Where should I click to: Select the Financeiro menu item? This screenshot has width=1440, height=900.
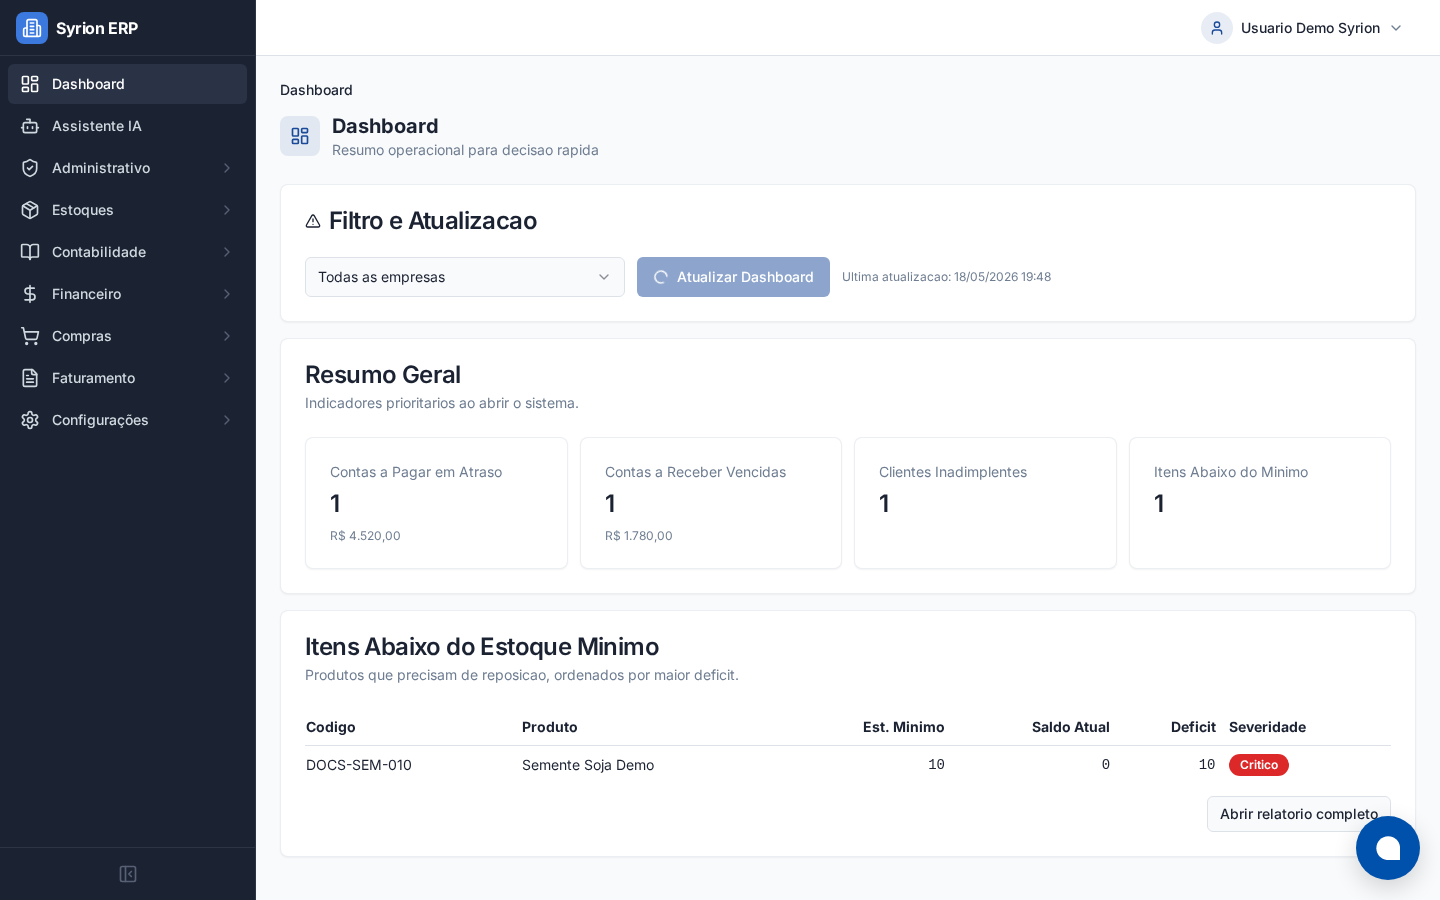[x=127, y=294]
